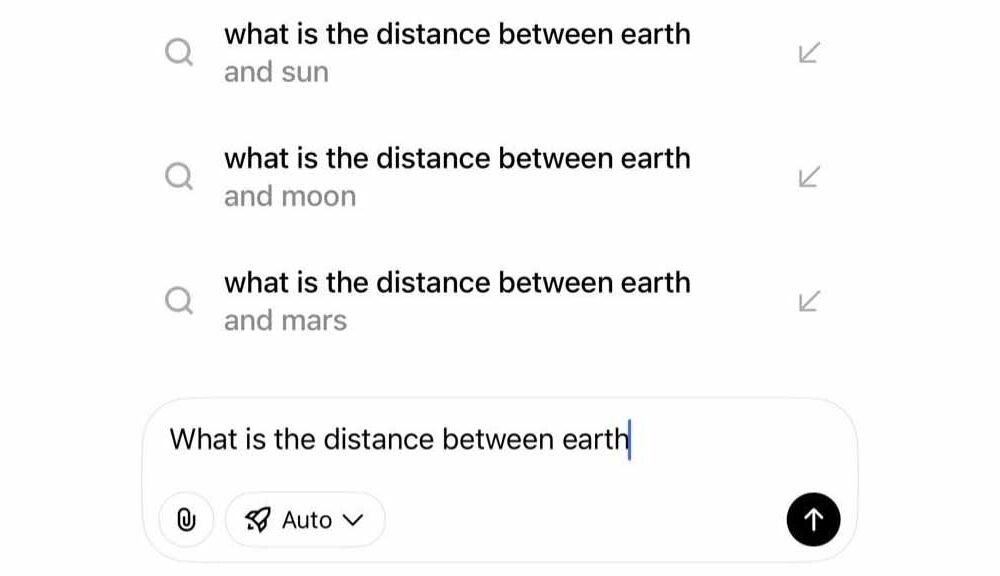
Task: Open the Auto model selector dropdown
Action: tap(305, 519)
